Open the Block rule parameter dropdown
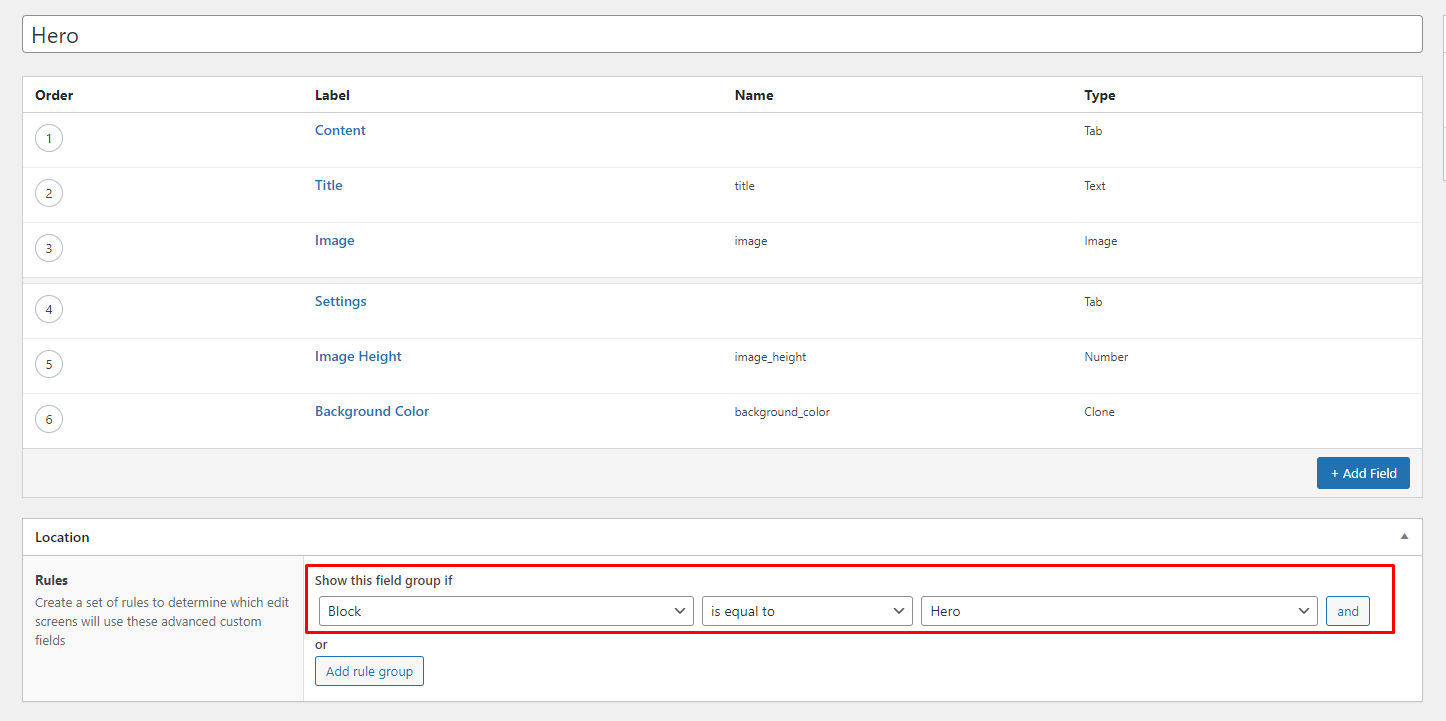 (x=505, y=611)
